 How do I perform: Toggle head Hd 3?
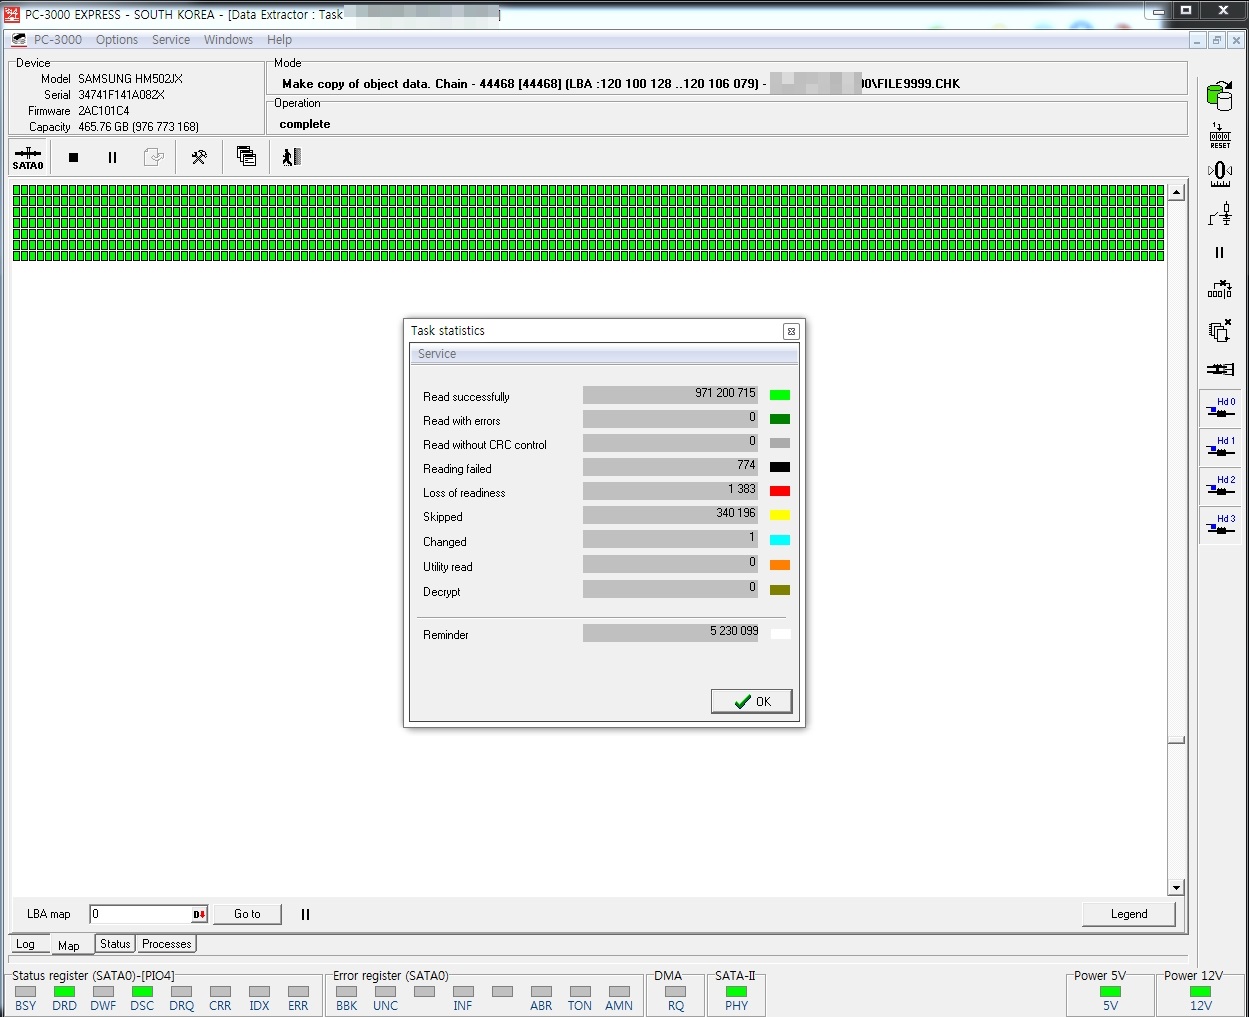pos(1220,525)
